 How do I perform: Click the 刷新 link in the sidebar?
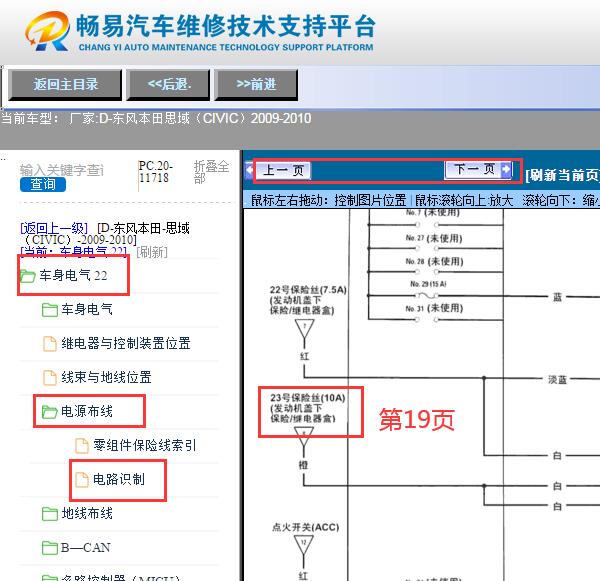(x=152, y=252)
